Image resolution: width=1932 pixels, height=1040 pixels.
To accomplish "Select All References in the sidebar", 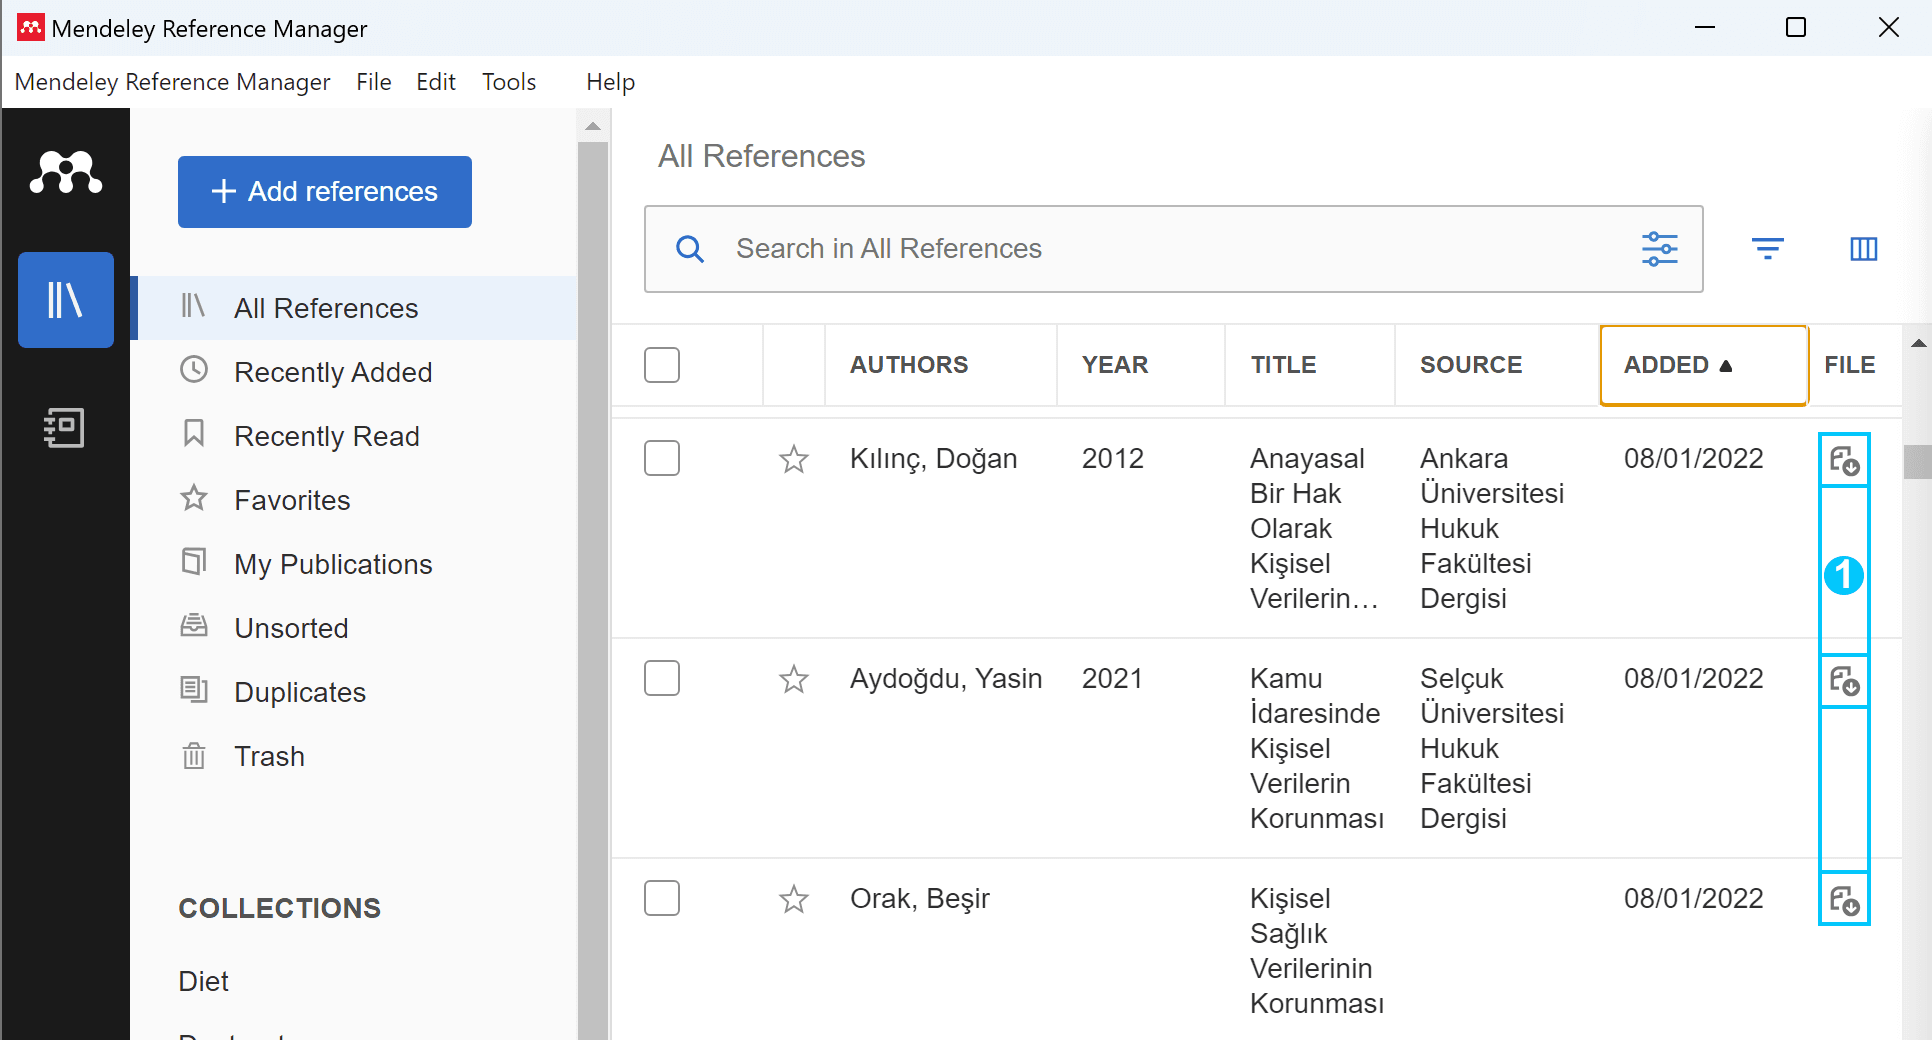I will coord(354,308).
